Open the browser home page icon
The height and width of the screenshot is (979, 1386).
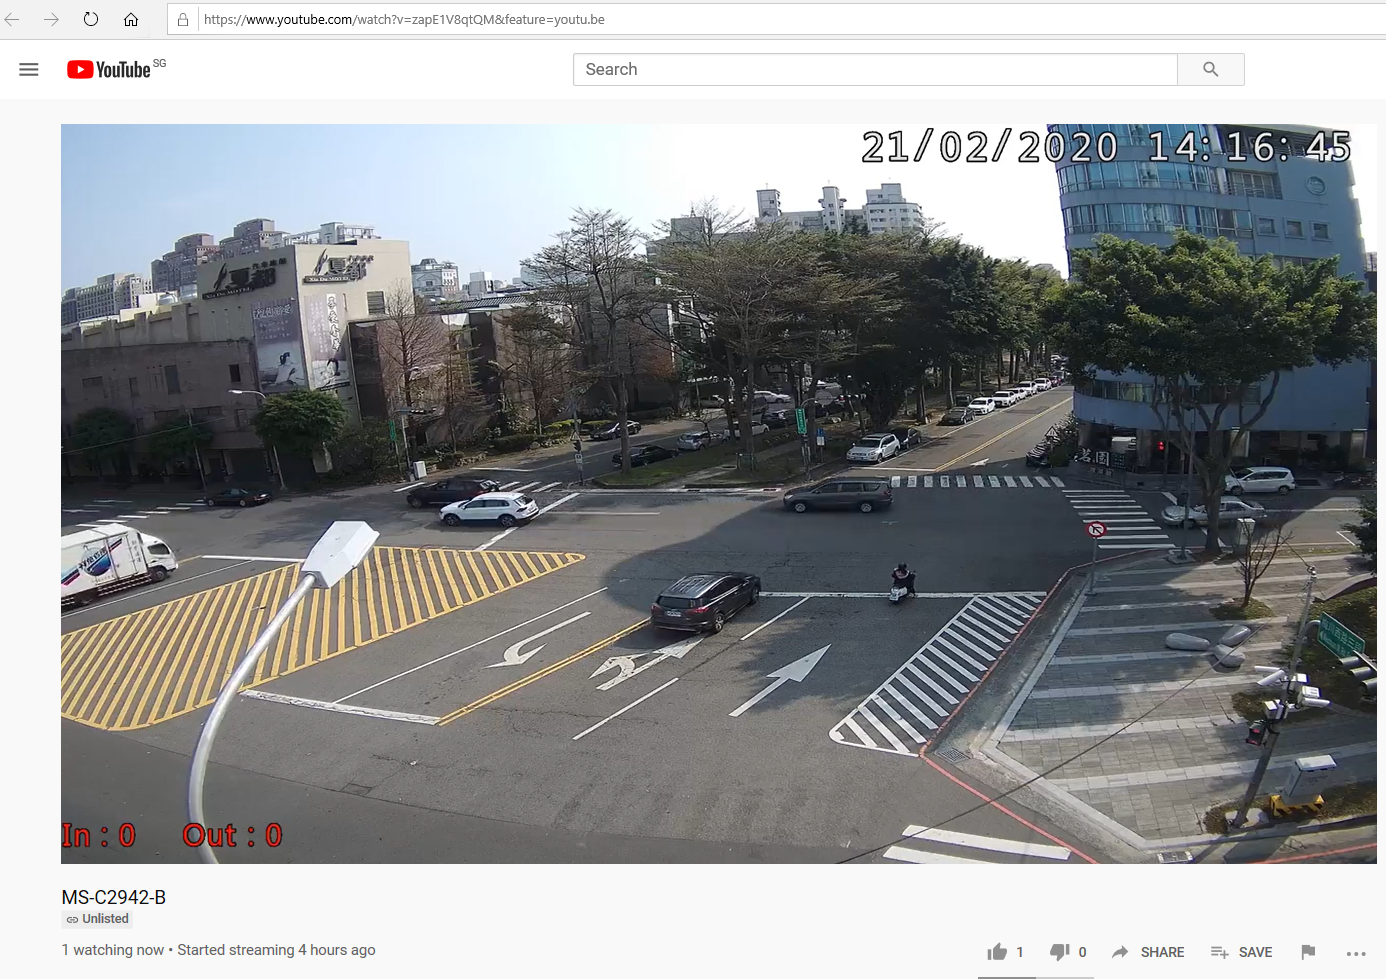(131, 19)
